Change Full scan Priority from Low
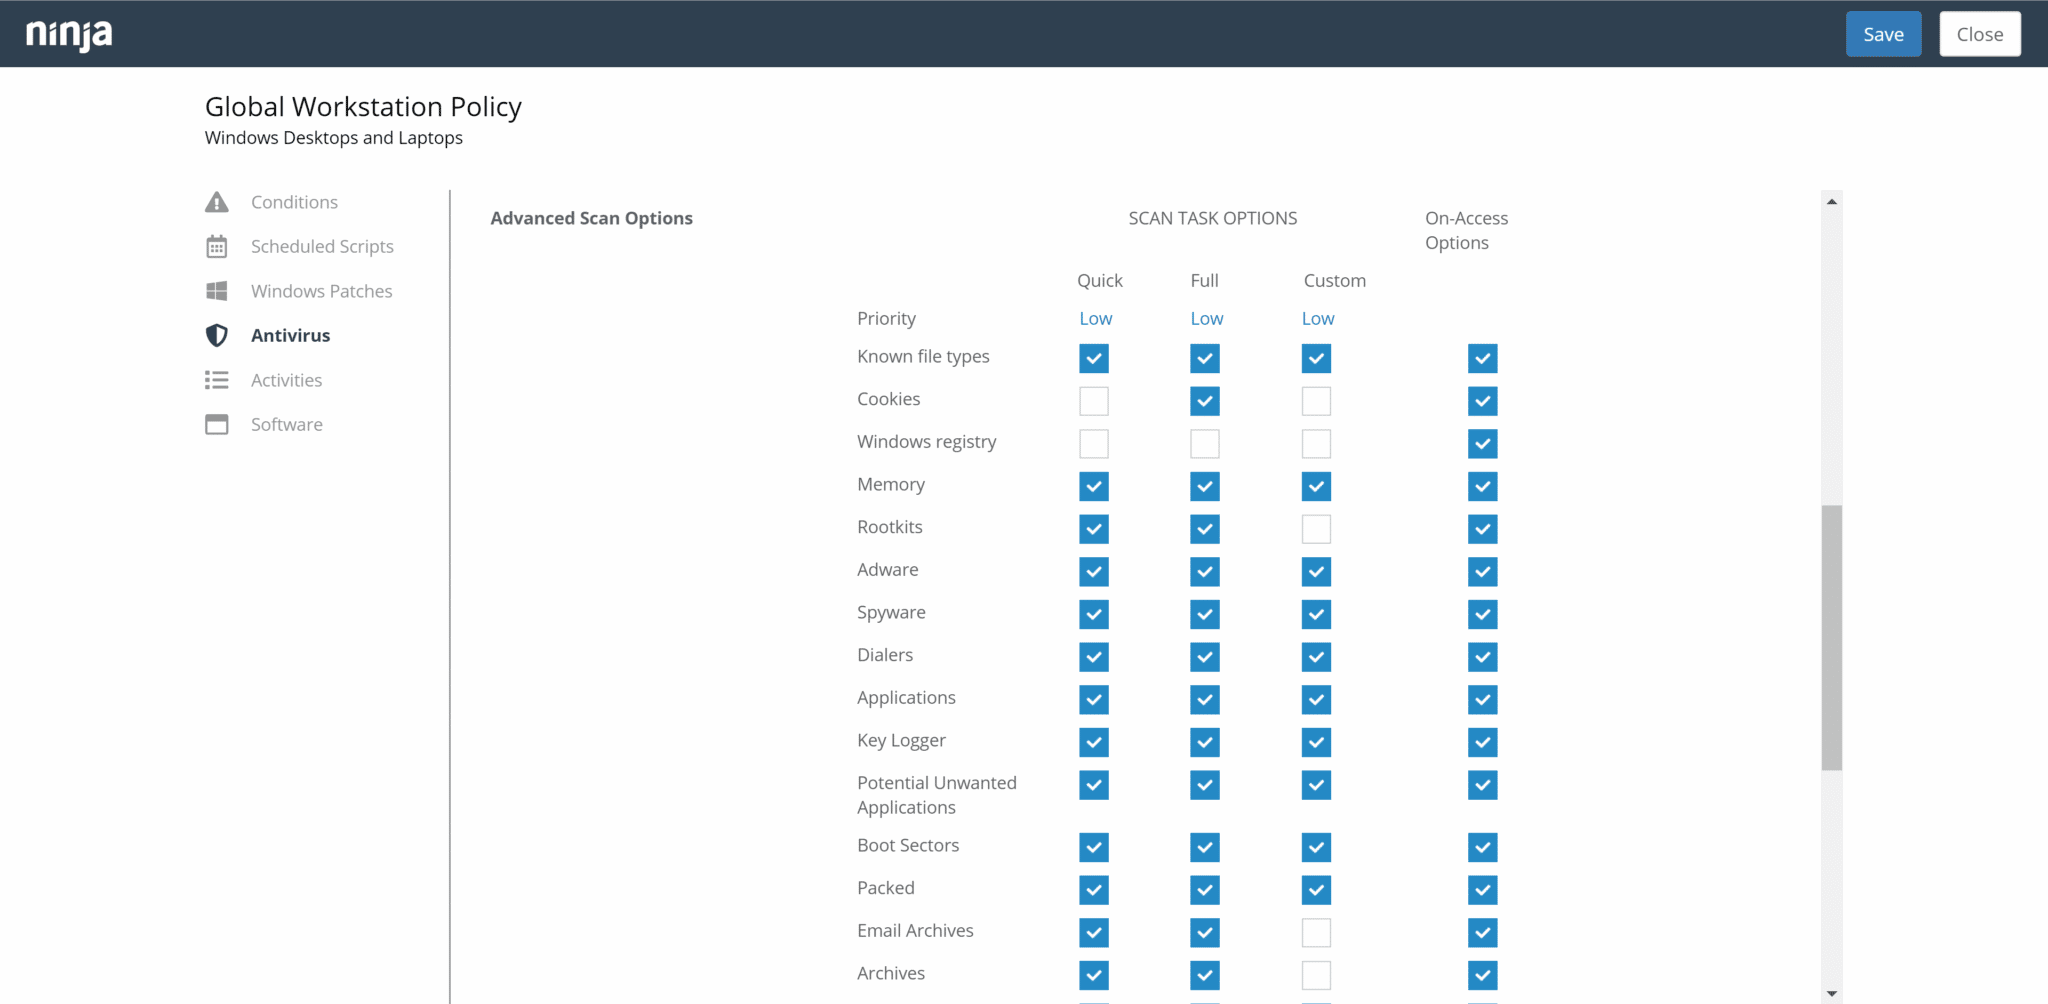The width and height of the screenshot is (2048, 1004). [1206, 318]
